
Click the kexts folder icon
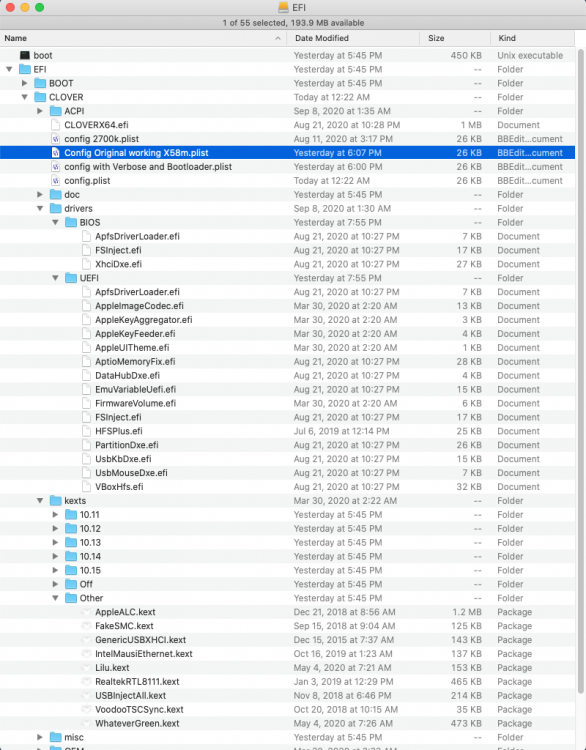(55, 501)
